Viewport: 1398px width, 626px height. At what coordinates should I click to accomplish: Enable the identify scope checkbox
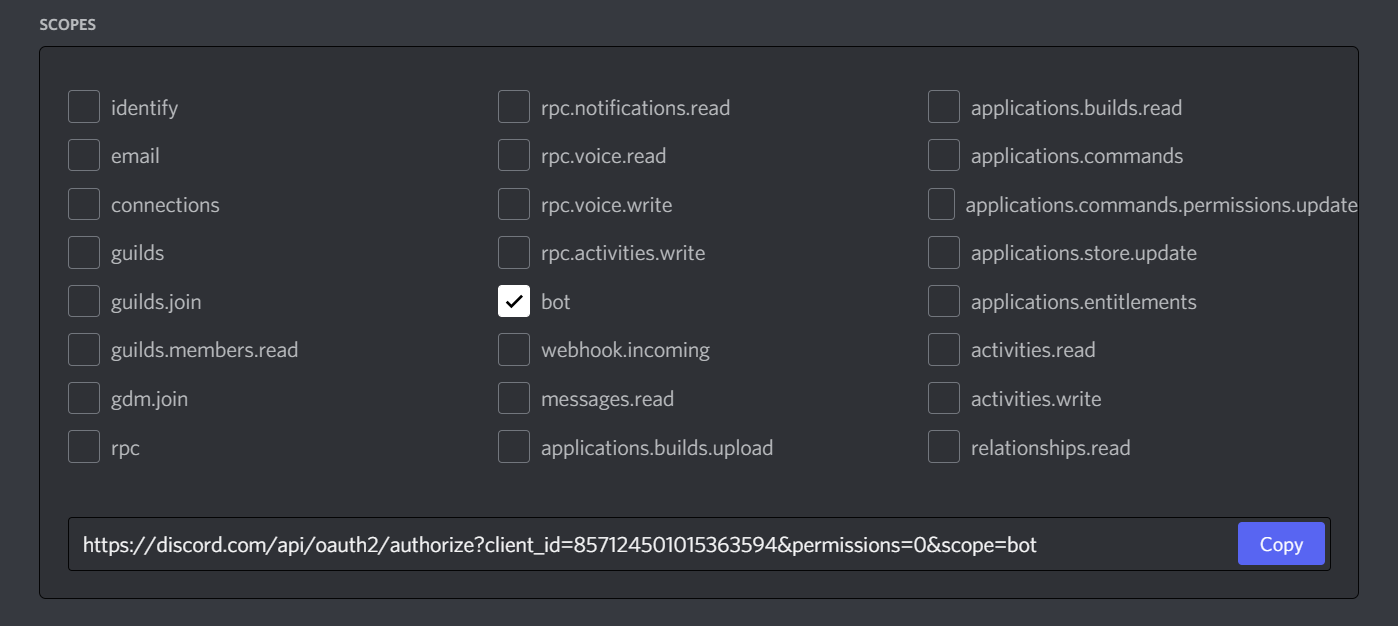click(x=84, y=106)
